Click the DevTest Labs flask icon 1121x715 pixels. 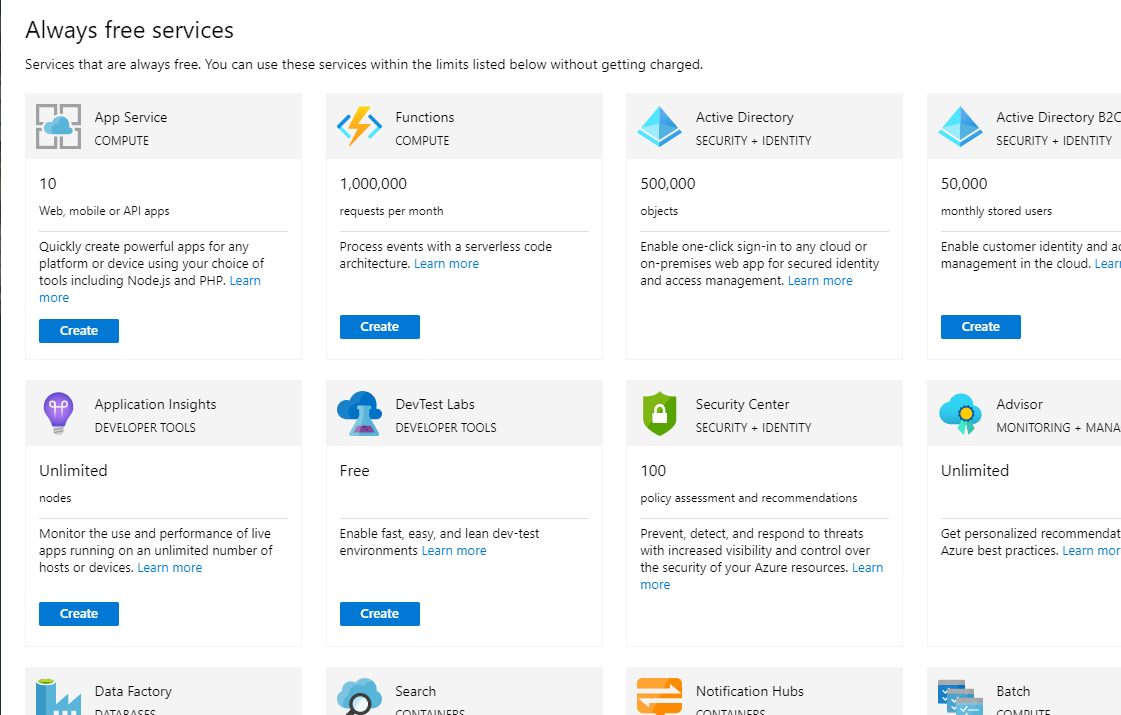360,413
